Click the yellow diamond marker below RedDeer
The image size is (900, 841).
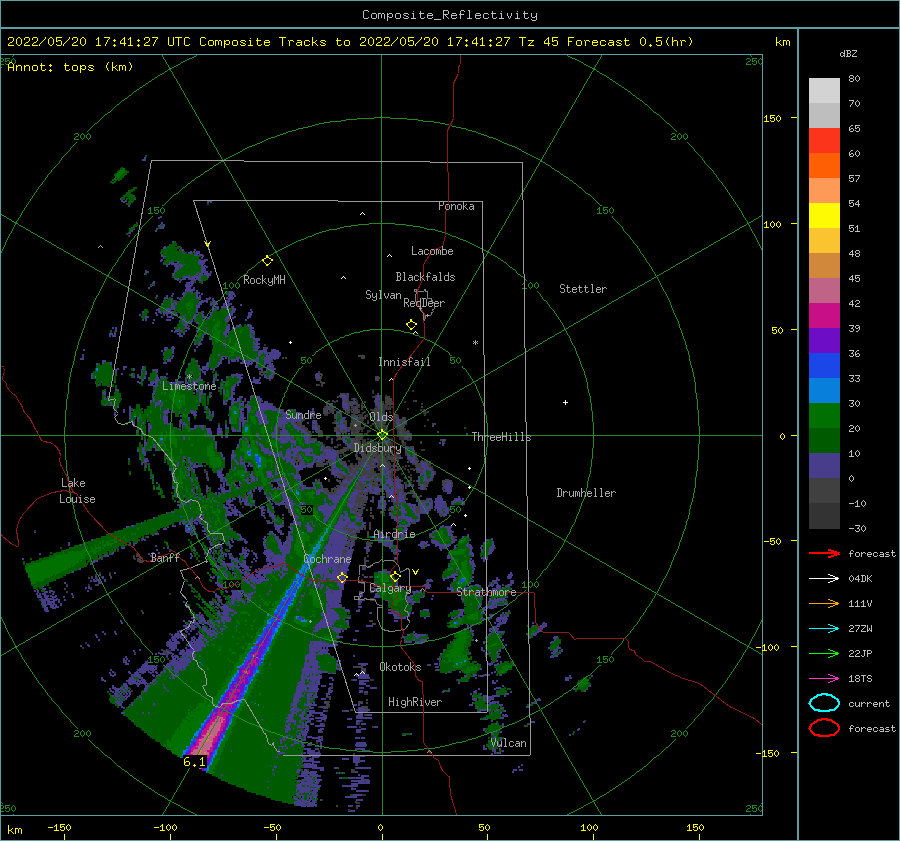coord(411,325)
